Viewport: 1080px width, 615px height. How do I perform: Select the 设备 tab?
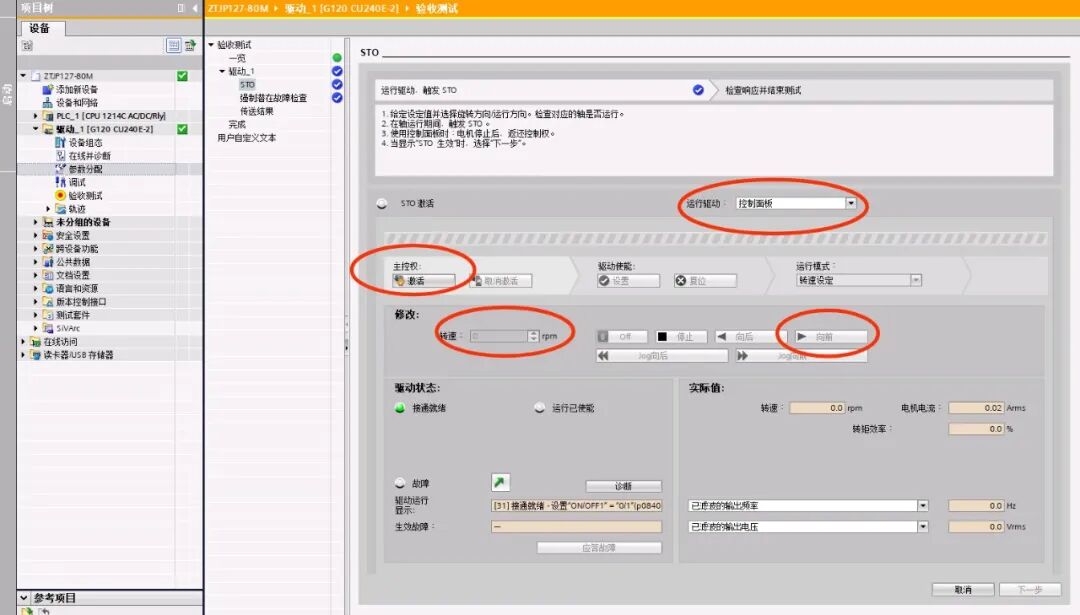point(41,28)
